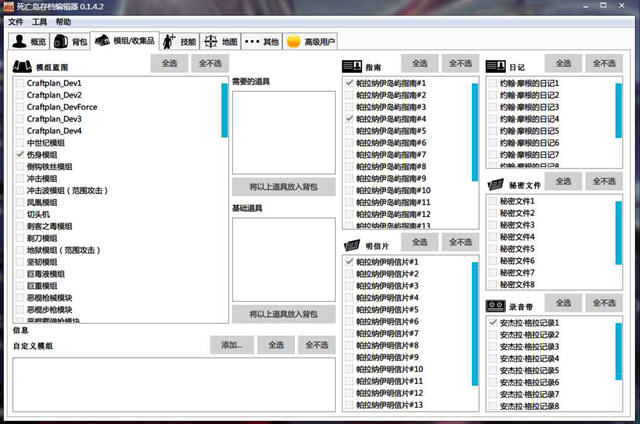
Task: Tick the 切头机 checkbox
Action: tap(20, 214)
